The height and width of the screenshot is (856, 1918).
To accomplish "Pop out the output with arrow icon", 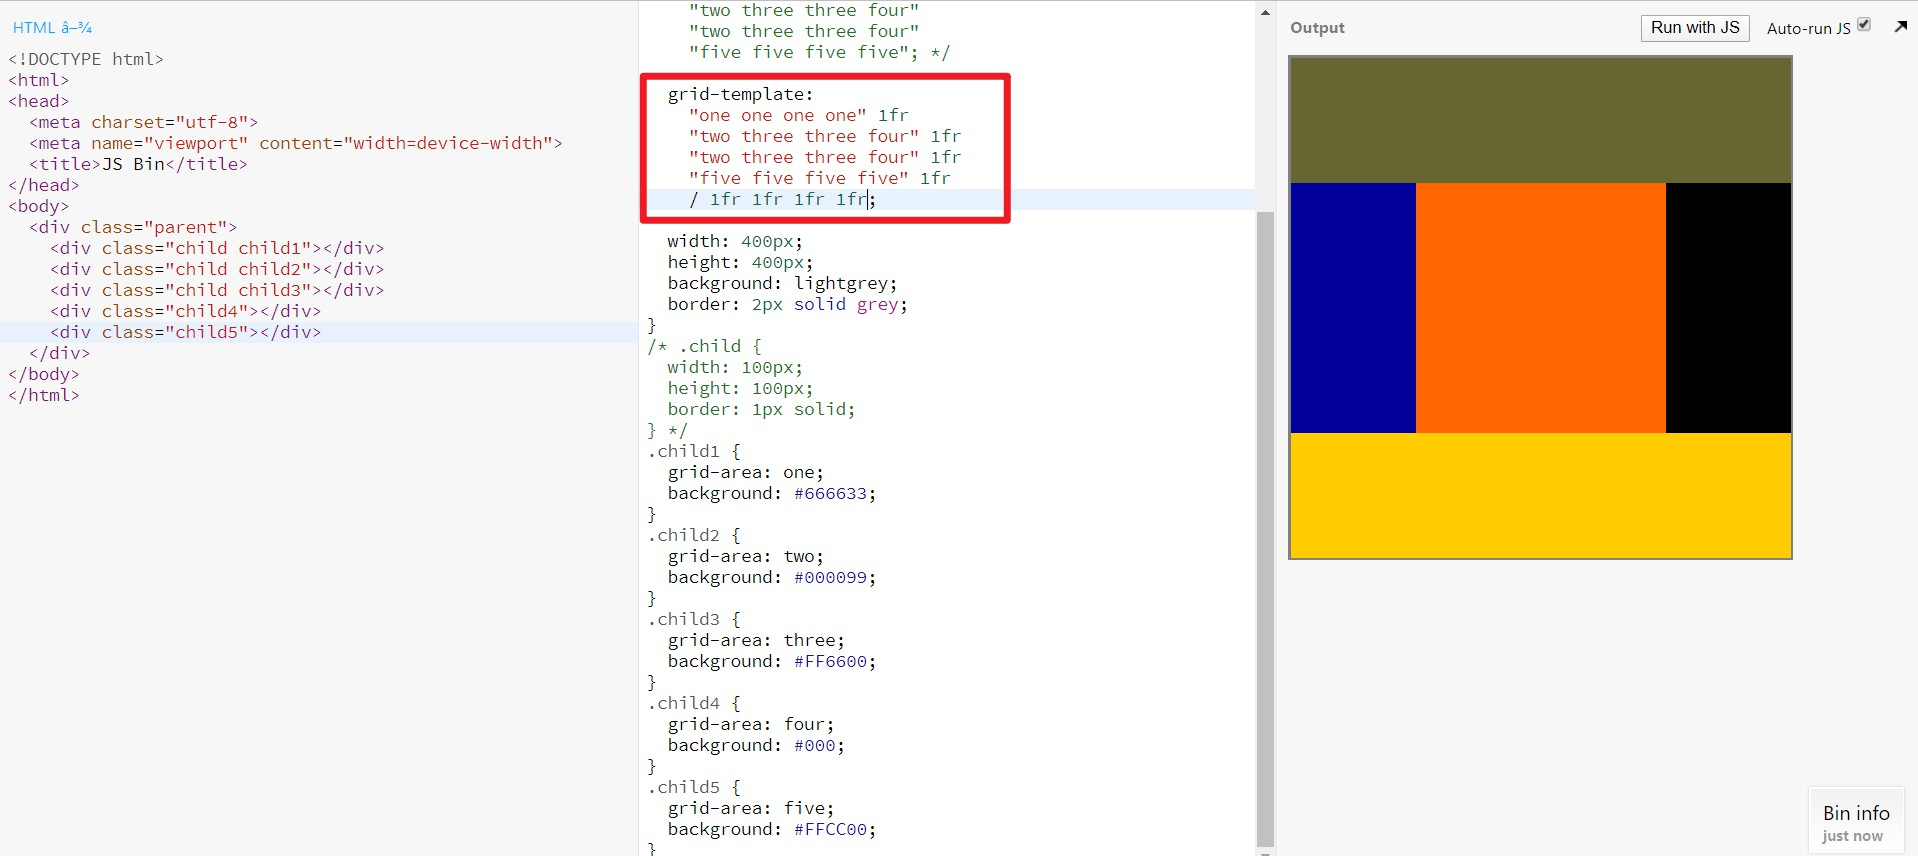I will [1901, 27].
